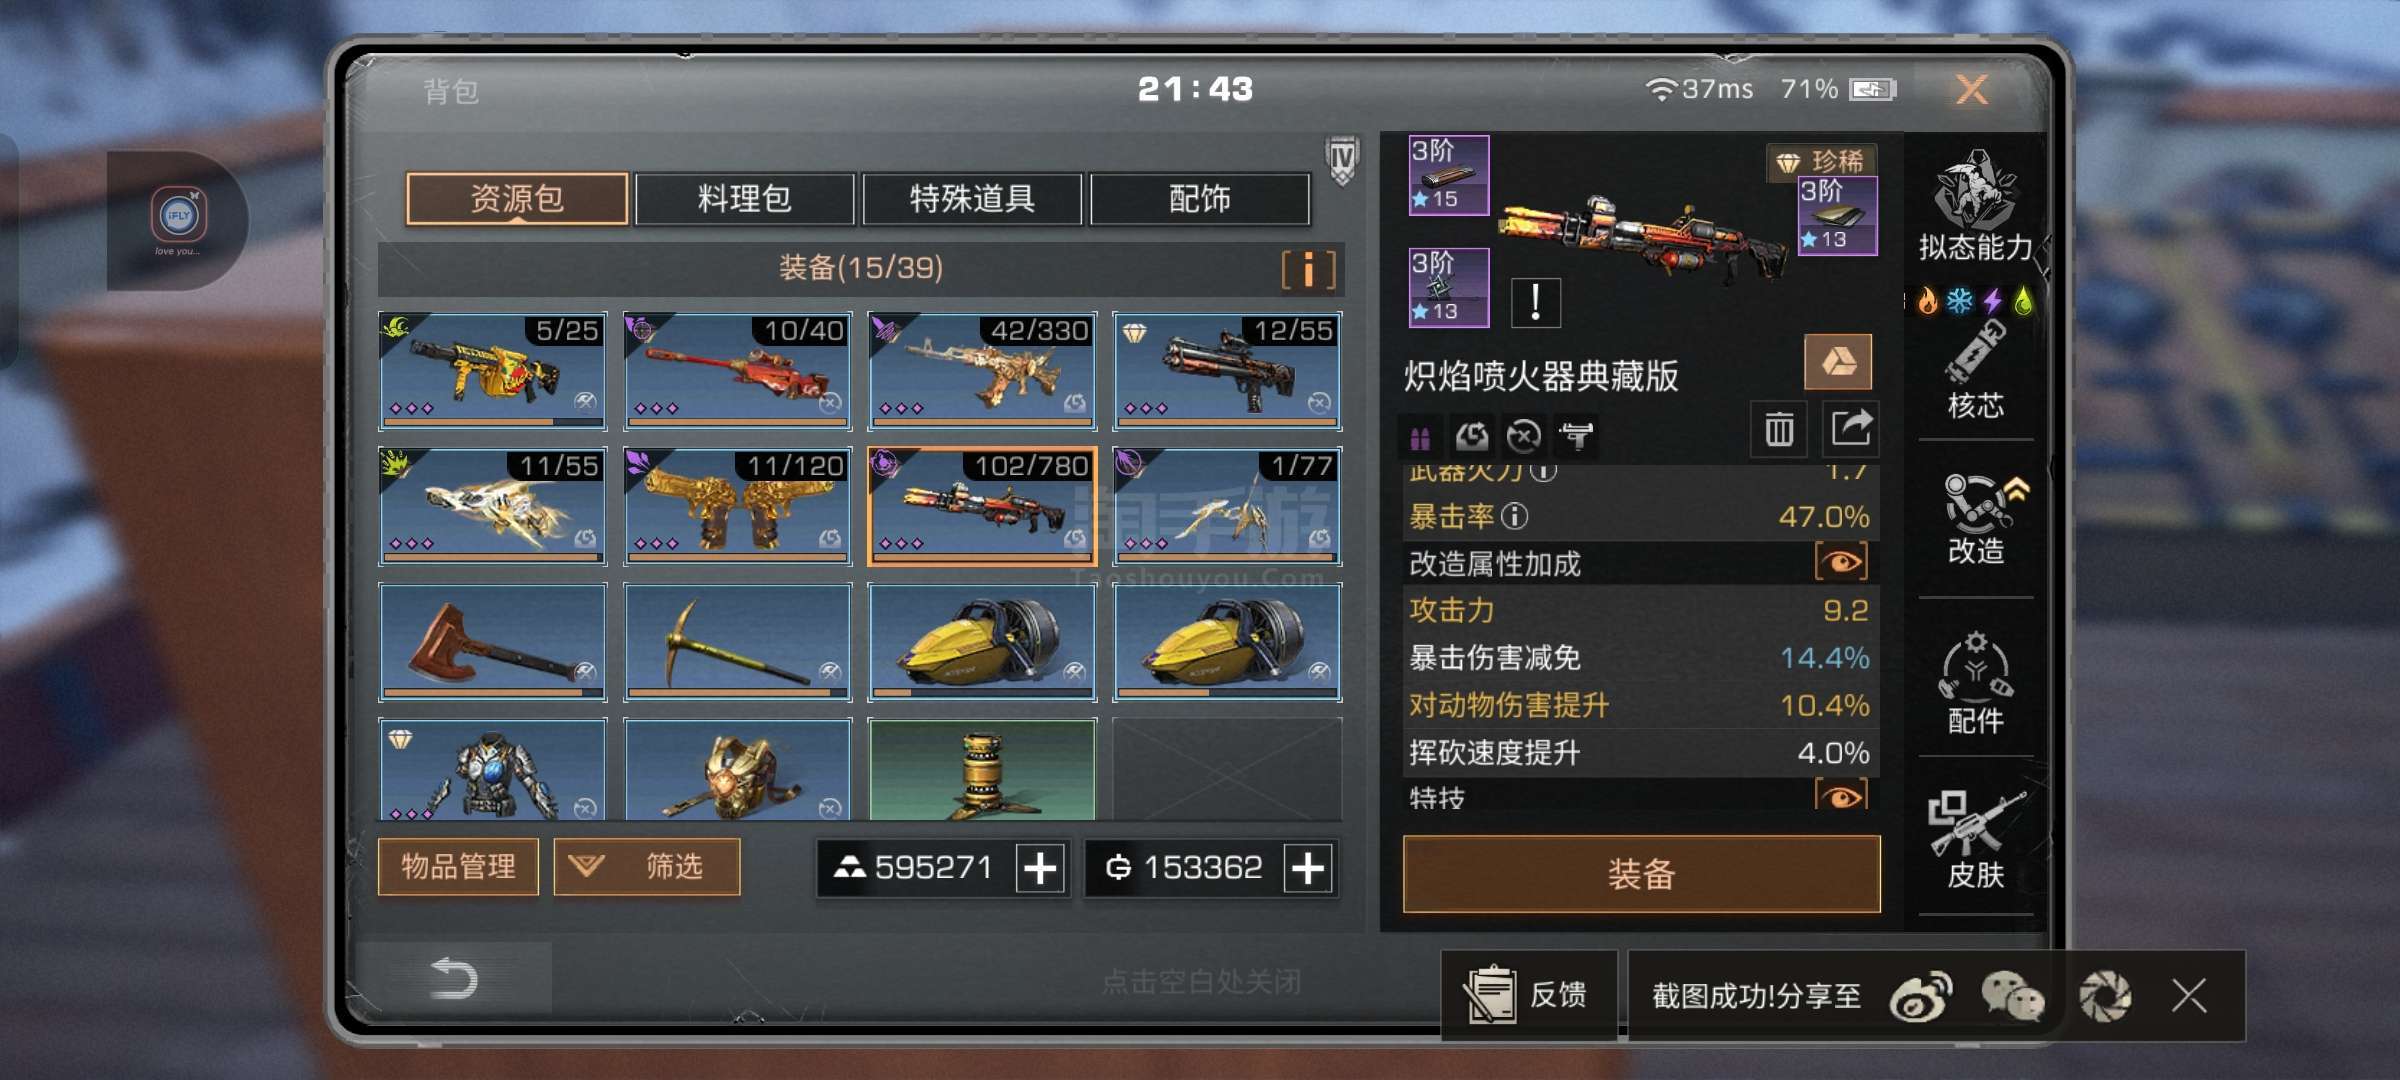Image resolution: width=2400 pixels, height=1080 pixels.
Task: Select the golden dual pistols 11/120 thumbnail
Action: click(x=738, y=506)
